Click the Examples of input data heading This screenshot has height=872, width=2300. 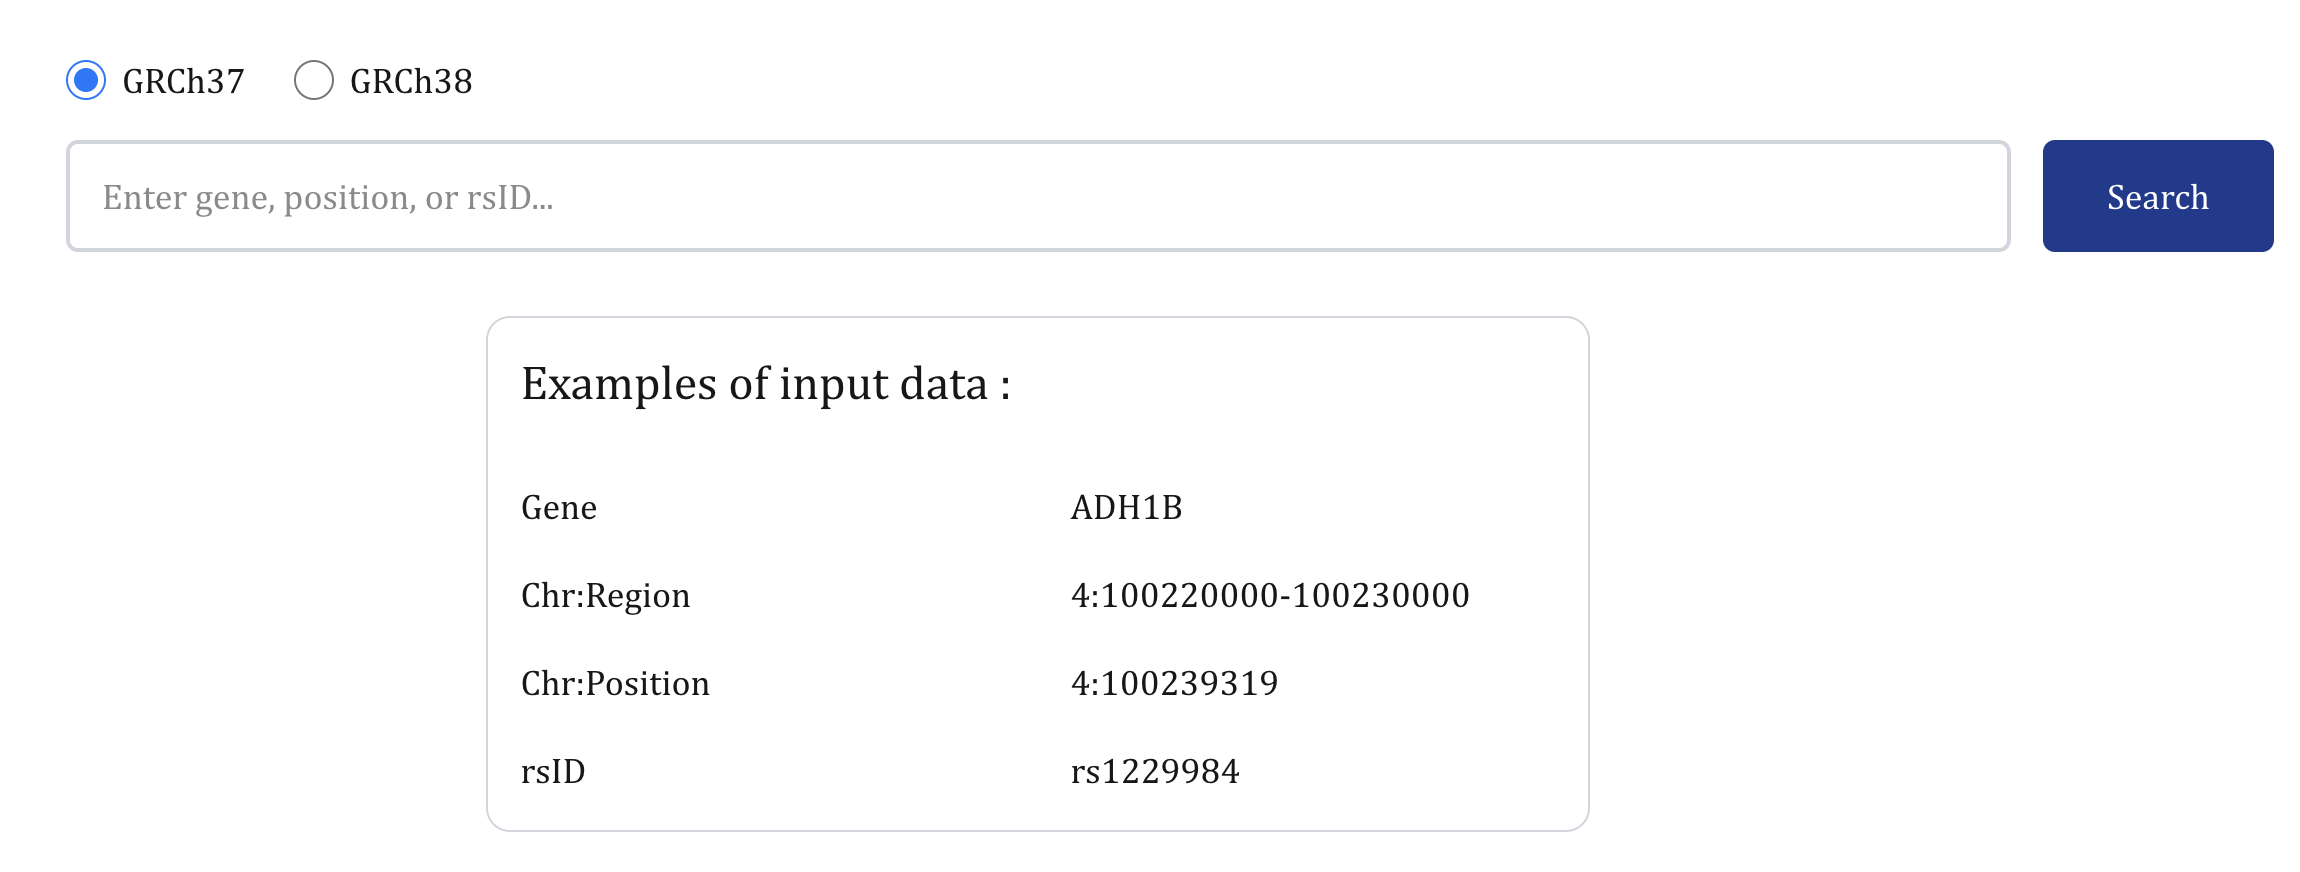[766, 385]
